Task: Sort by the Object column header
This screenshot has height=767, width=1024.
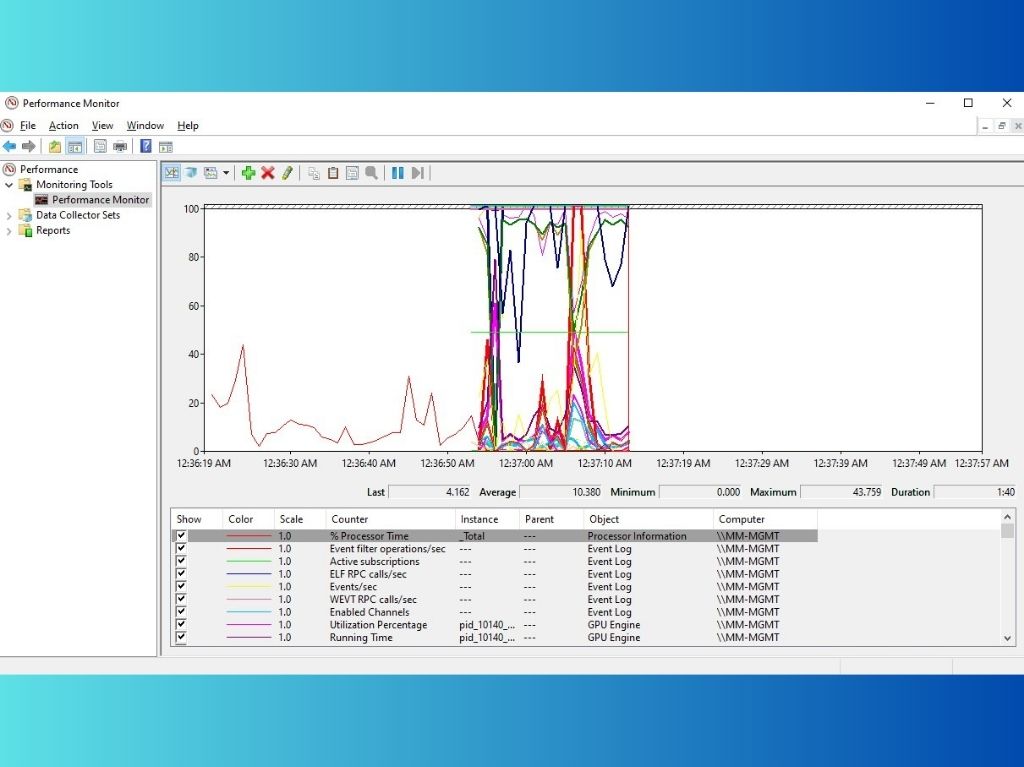Action: 648,519
